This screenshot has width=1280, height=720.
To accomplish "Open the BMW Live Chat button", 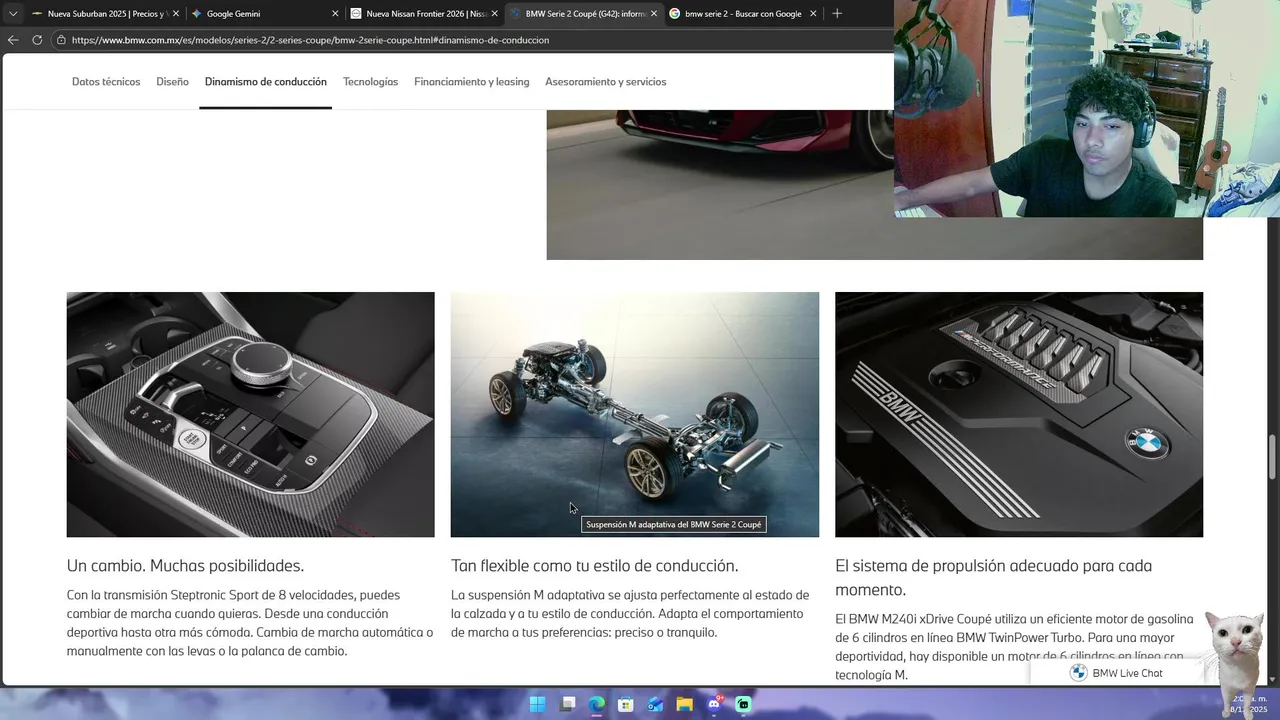I will [1118, 673].
